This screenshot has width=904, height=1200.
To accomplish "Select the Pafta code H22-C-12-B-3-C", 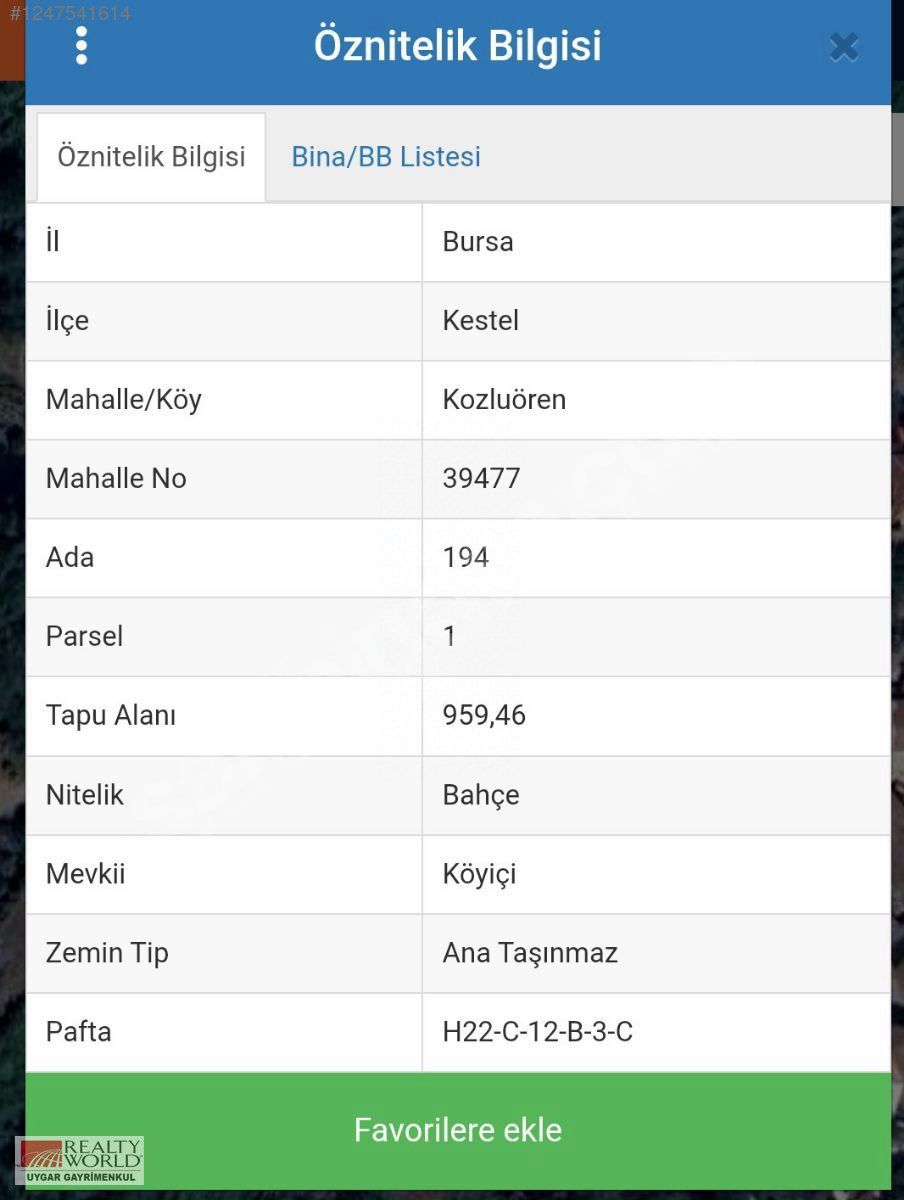I will pyautogui.click(x=538, y=1032).
